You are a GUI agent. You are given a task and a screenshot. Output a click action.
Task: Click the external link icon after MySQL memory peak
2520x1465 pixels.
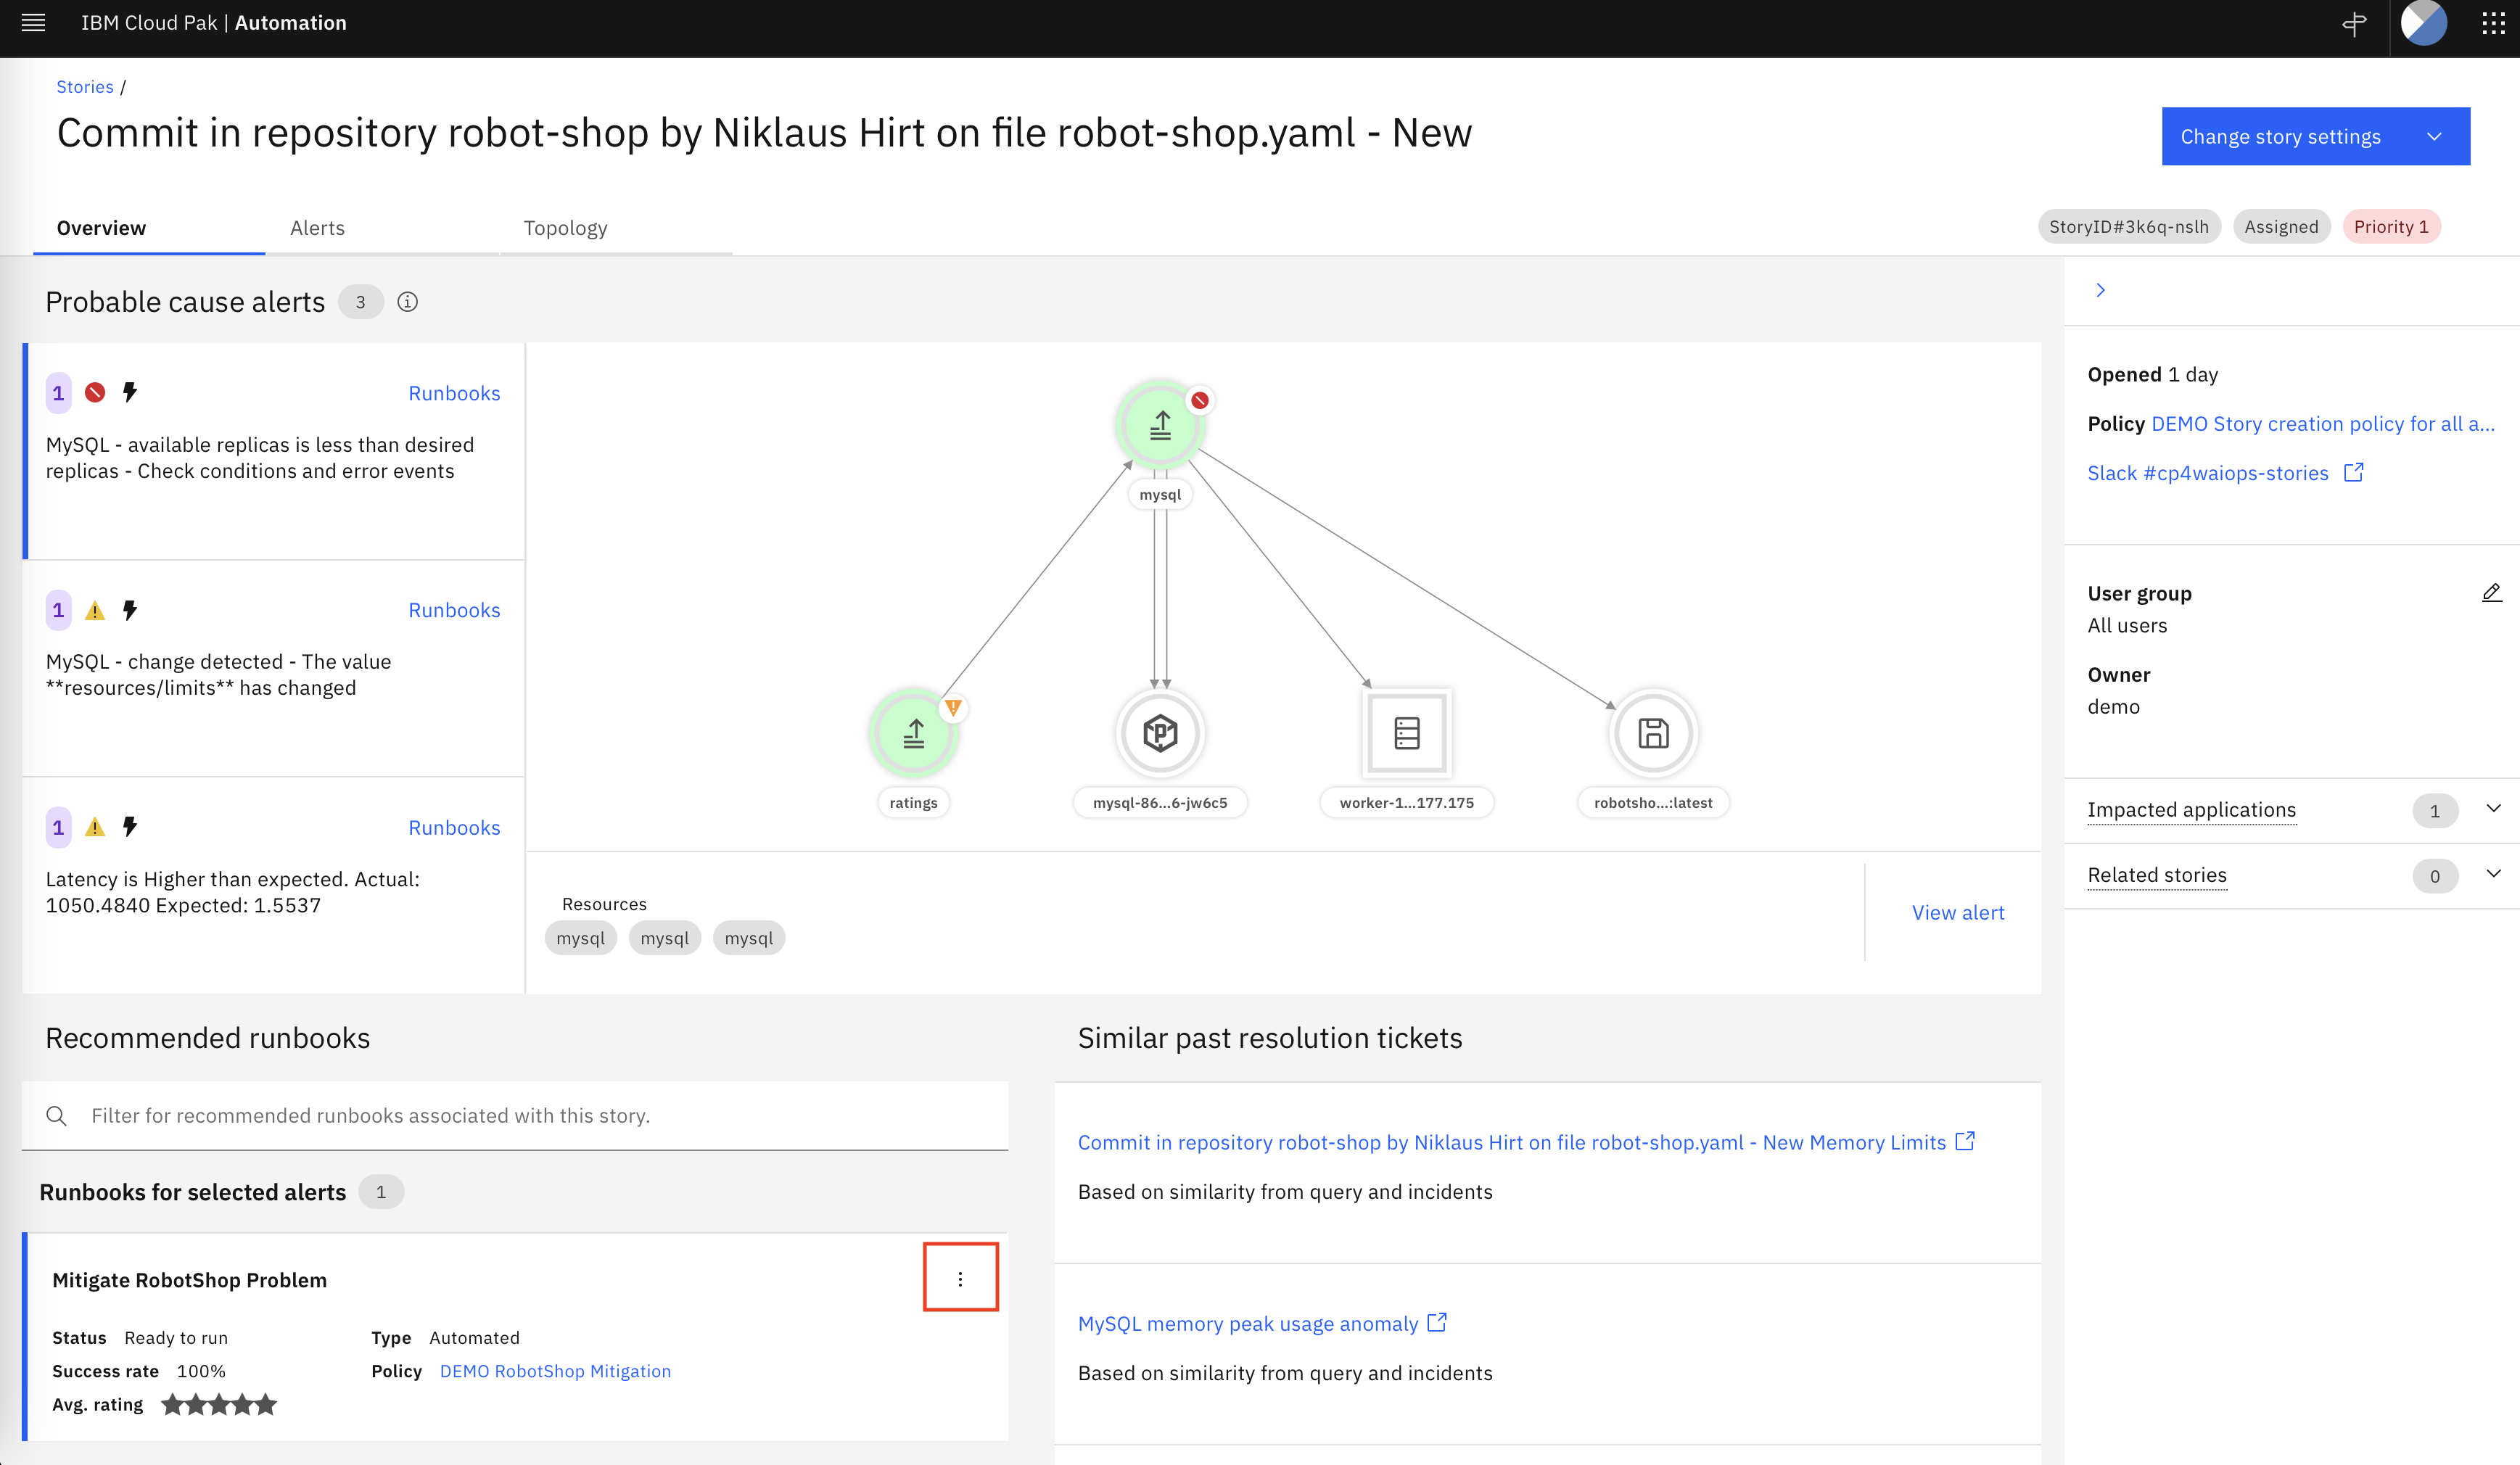tap(1437, 1322)
